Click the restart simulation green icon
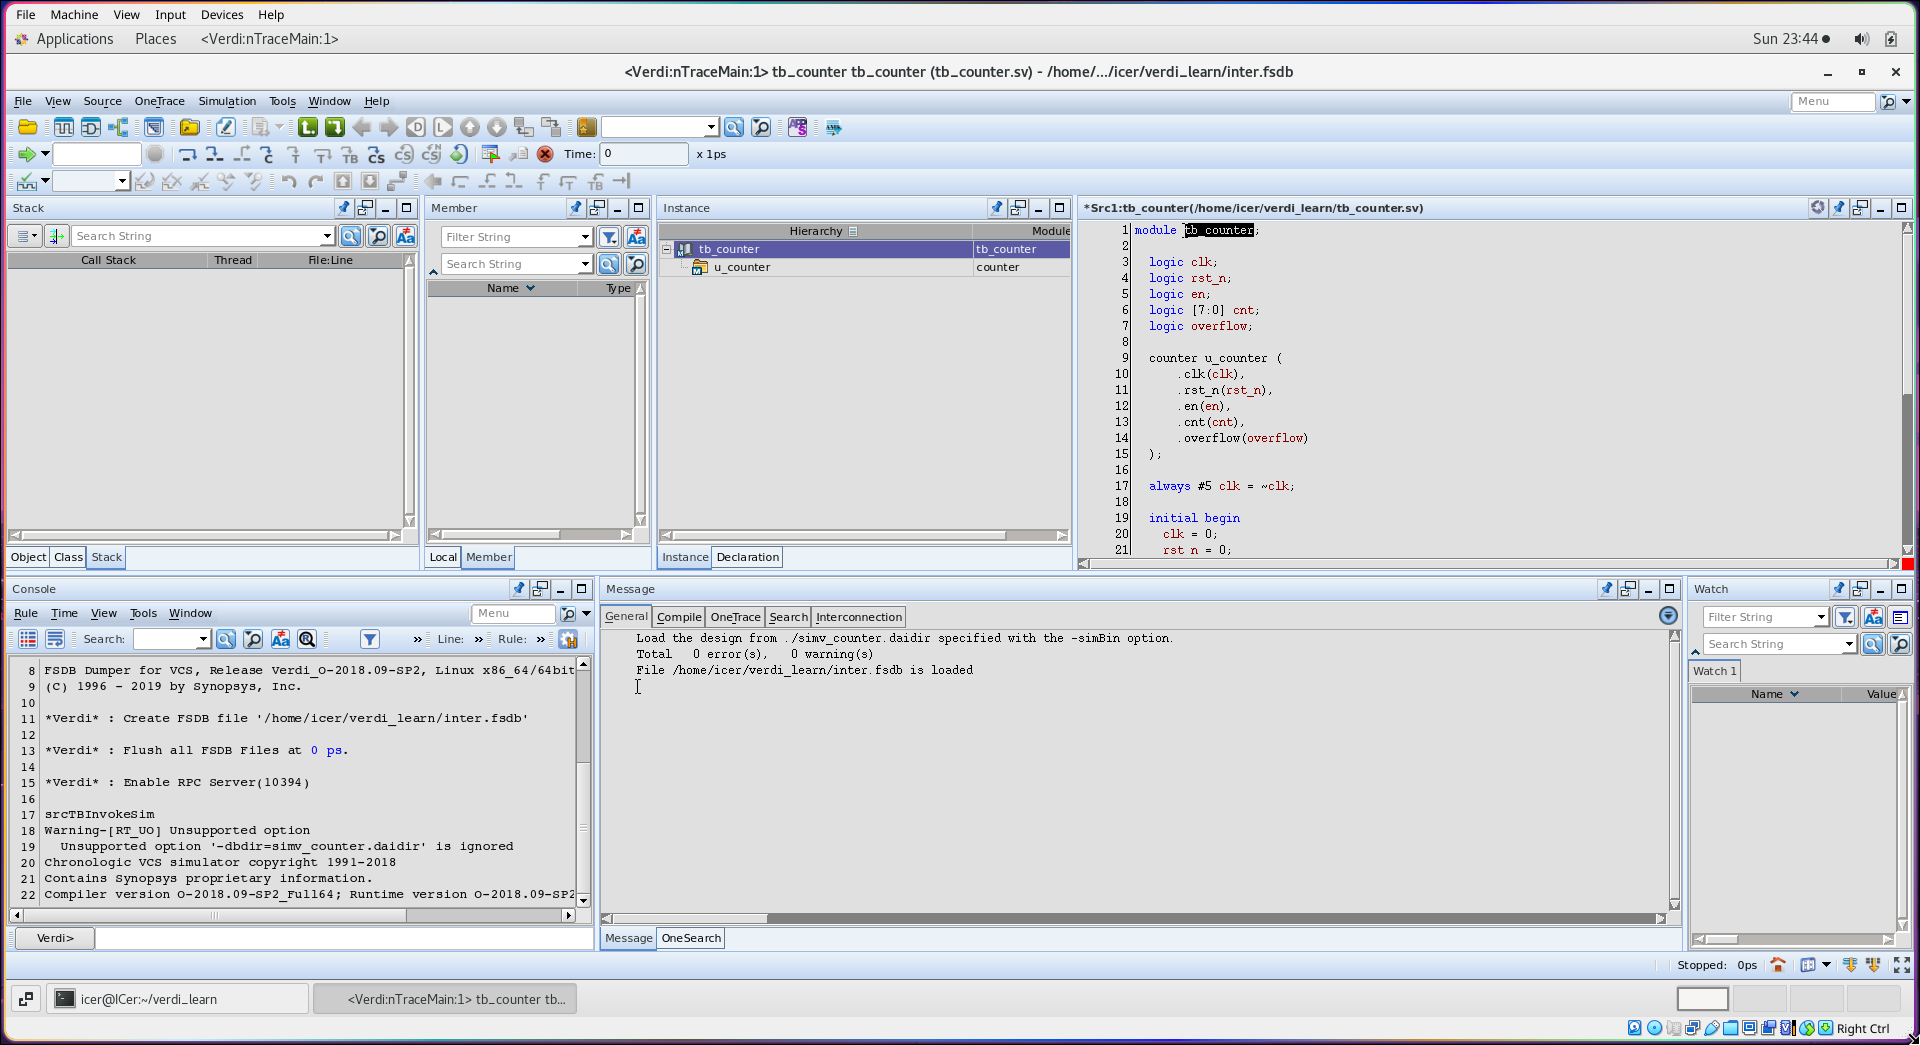 tap(458, 154)
